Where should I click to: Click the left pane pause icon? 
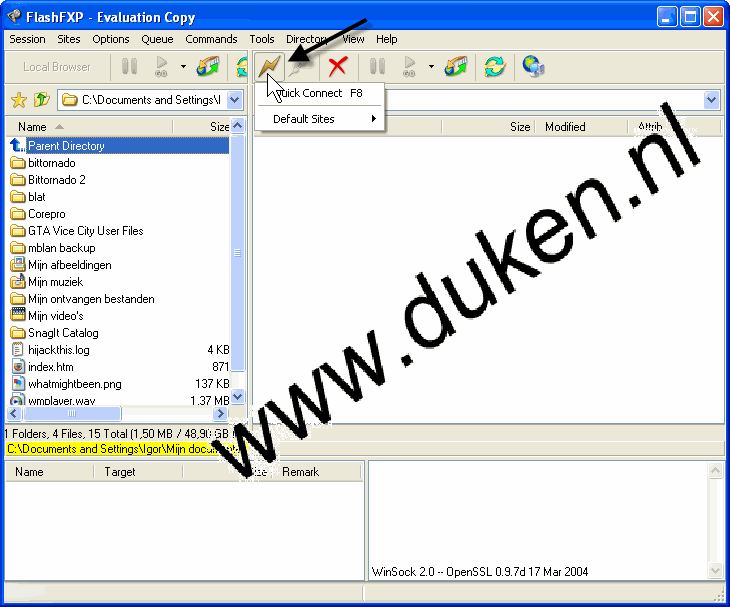coord(129,66)
